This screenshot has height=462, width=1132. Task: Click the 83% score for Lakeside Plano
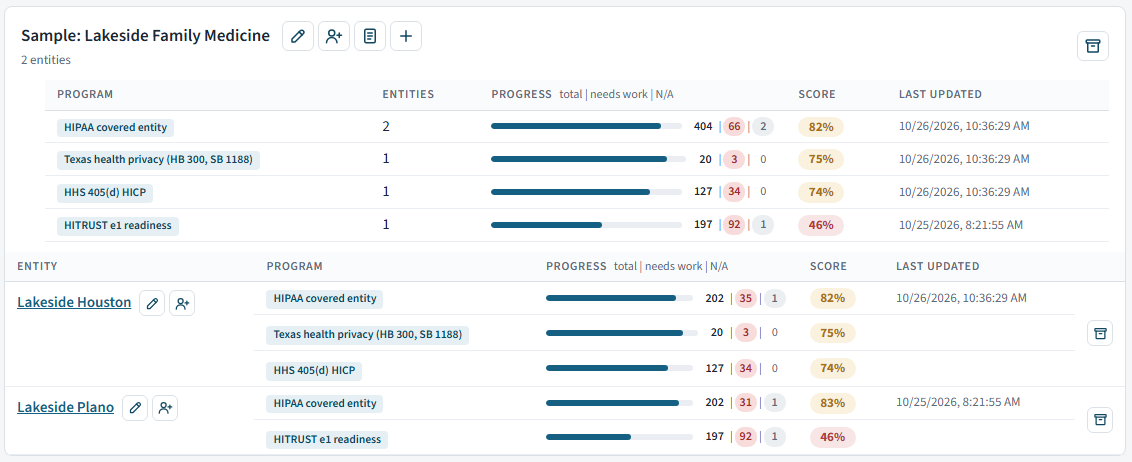tap(832, 404)
